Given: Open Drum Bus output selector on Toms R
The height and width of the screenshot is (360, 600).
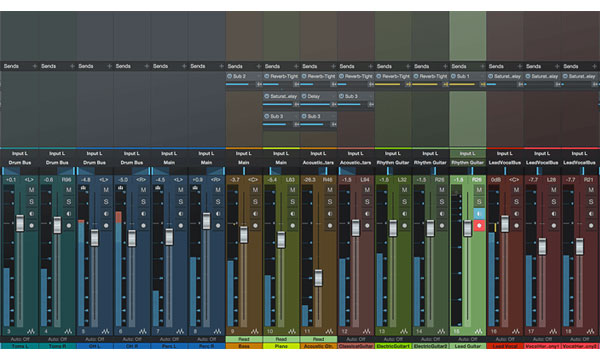Looking at the screenshot, I should tap(57, 163).
